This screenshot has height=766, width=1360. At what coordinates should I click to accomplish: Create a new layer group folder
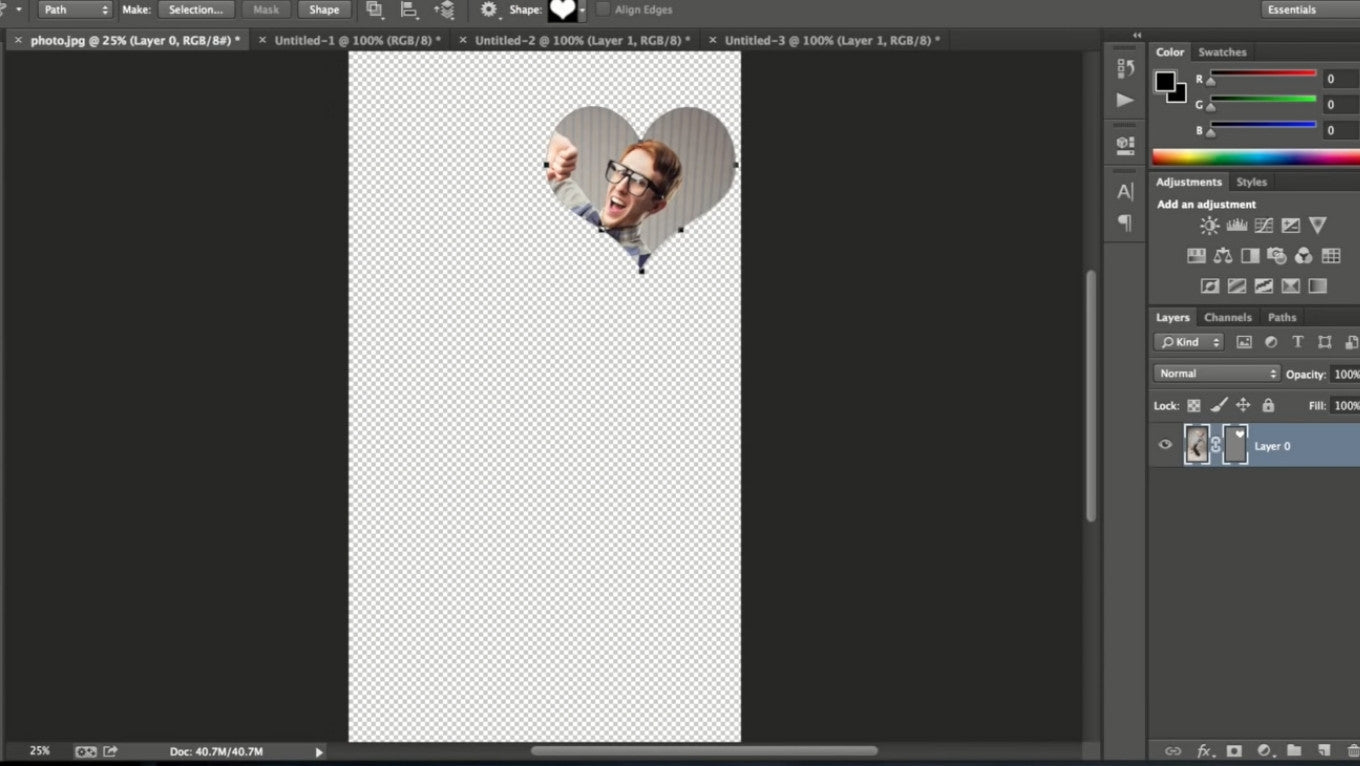[x=1294, y=751]
